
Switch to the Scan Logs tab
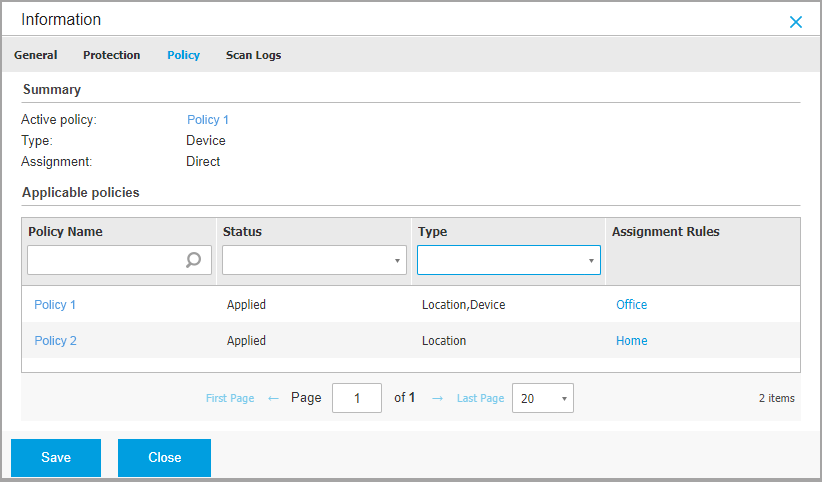(x=253, y=55)
